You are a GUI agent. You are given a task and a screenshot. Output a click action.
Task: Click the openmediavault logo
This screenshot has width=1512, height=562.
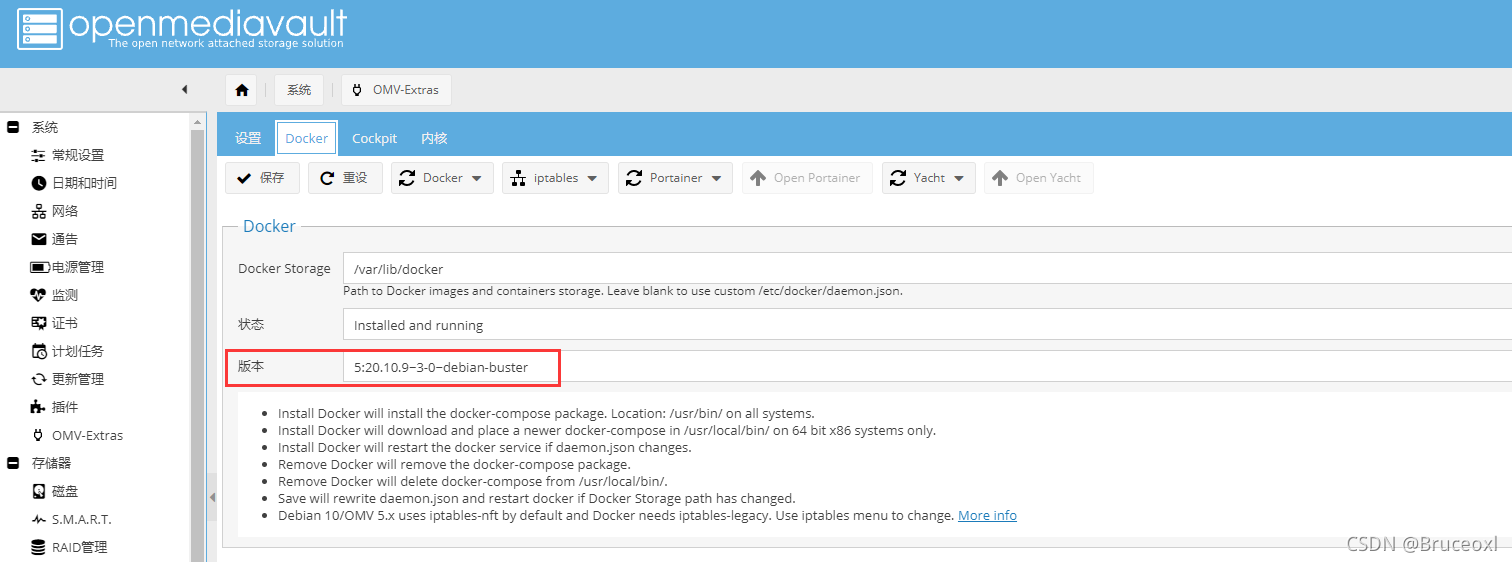point(182,29)
